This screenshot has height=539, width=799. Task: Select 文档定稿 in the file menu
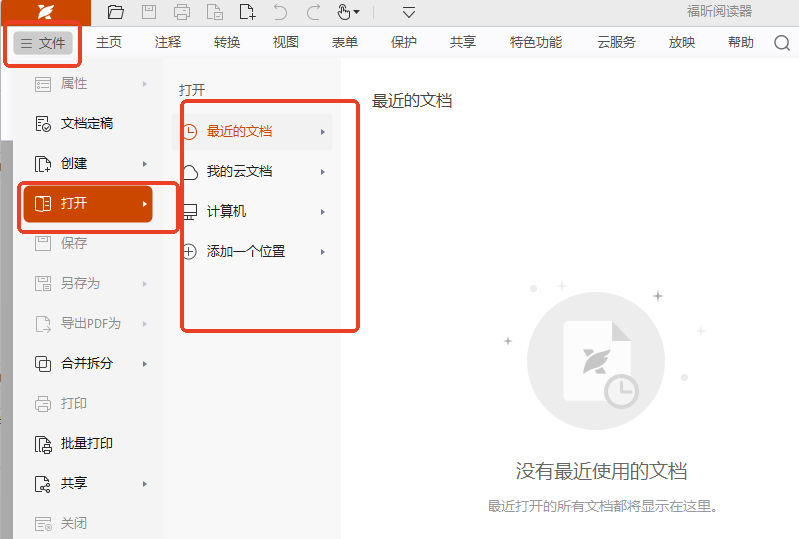tap(88, 124)
